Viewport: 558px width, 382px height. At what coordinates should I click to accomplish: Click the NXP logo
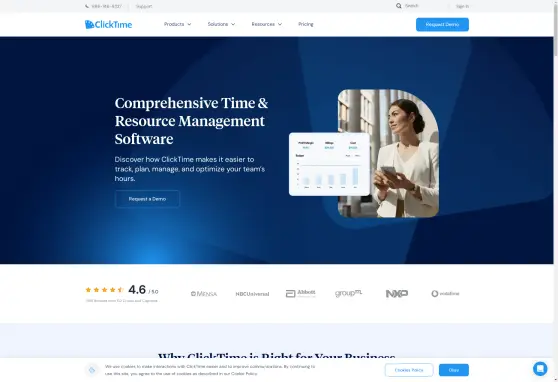pyautogui.click(x=397, y=293)
